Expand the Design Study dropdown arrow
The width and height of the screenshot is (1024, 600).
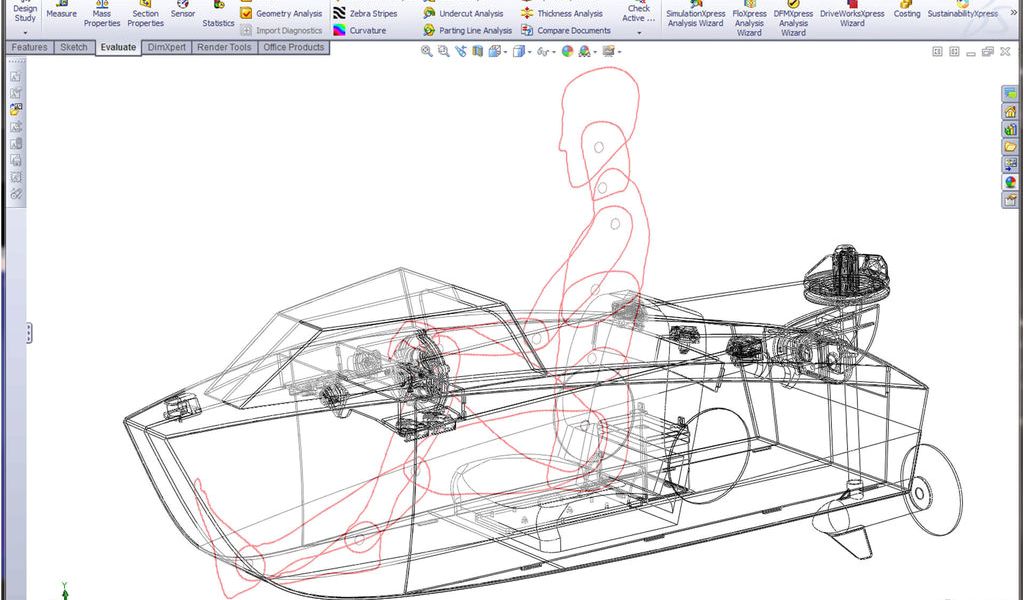point(25,33)
